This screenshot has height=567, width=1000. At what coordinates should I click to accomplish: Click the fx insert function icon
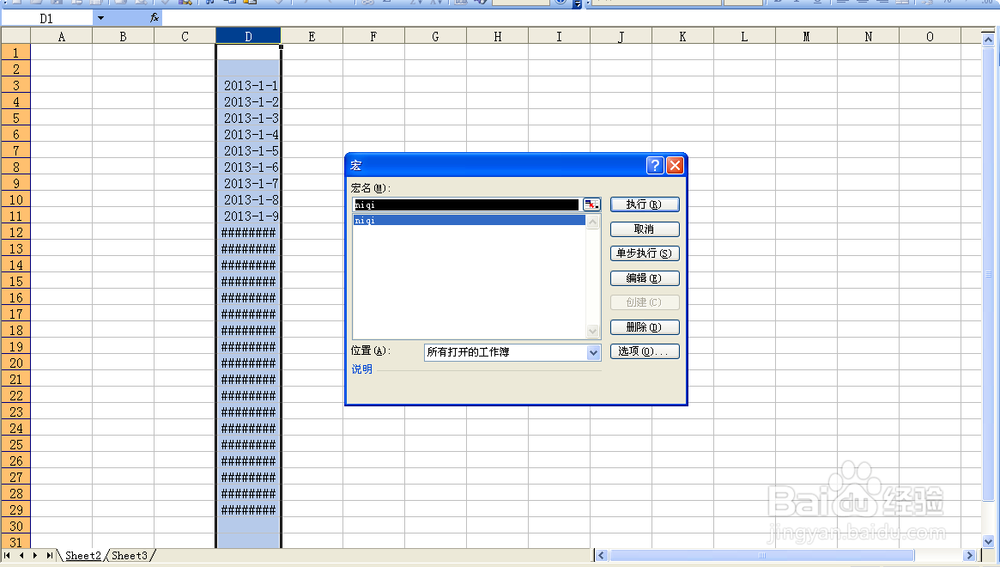[154, 18]
